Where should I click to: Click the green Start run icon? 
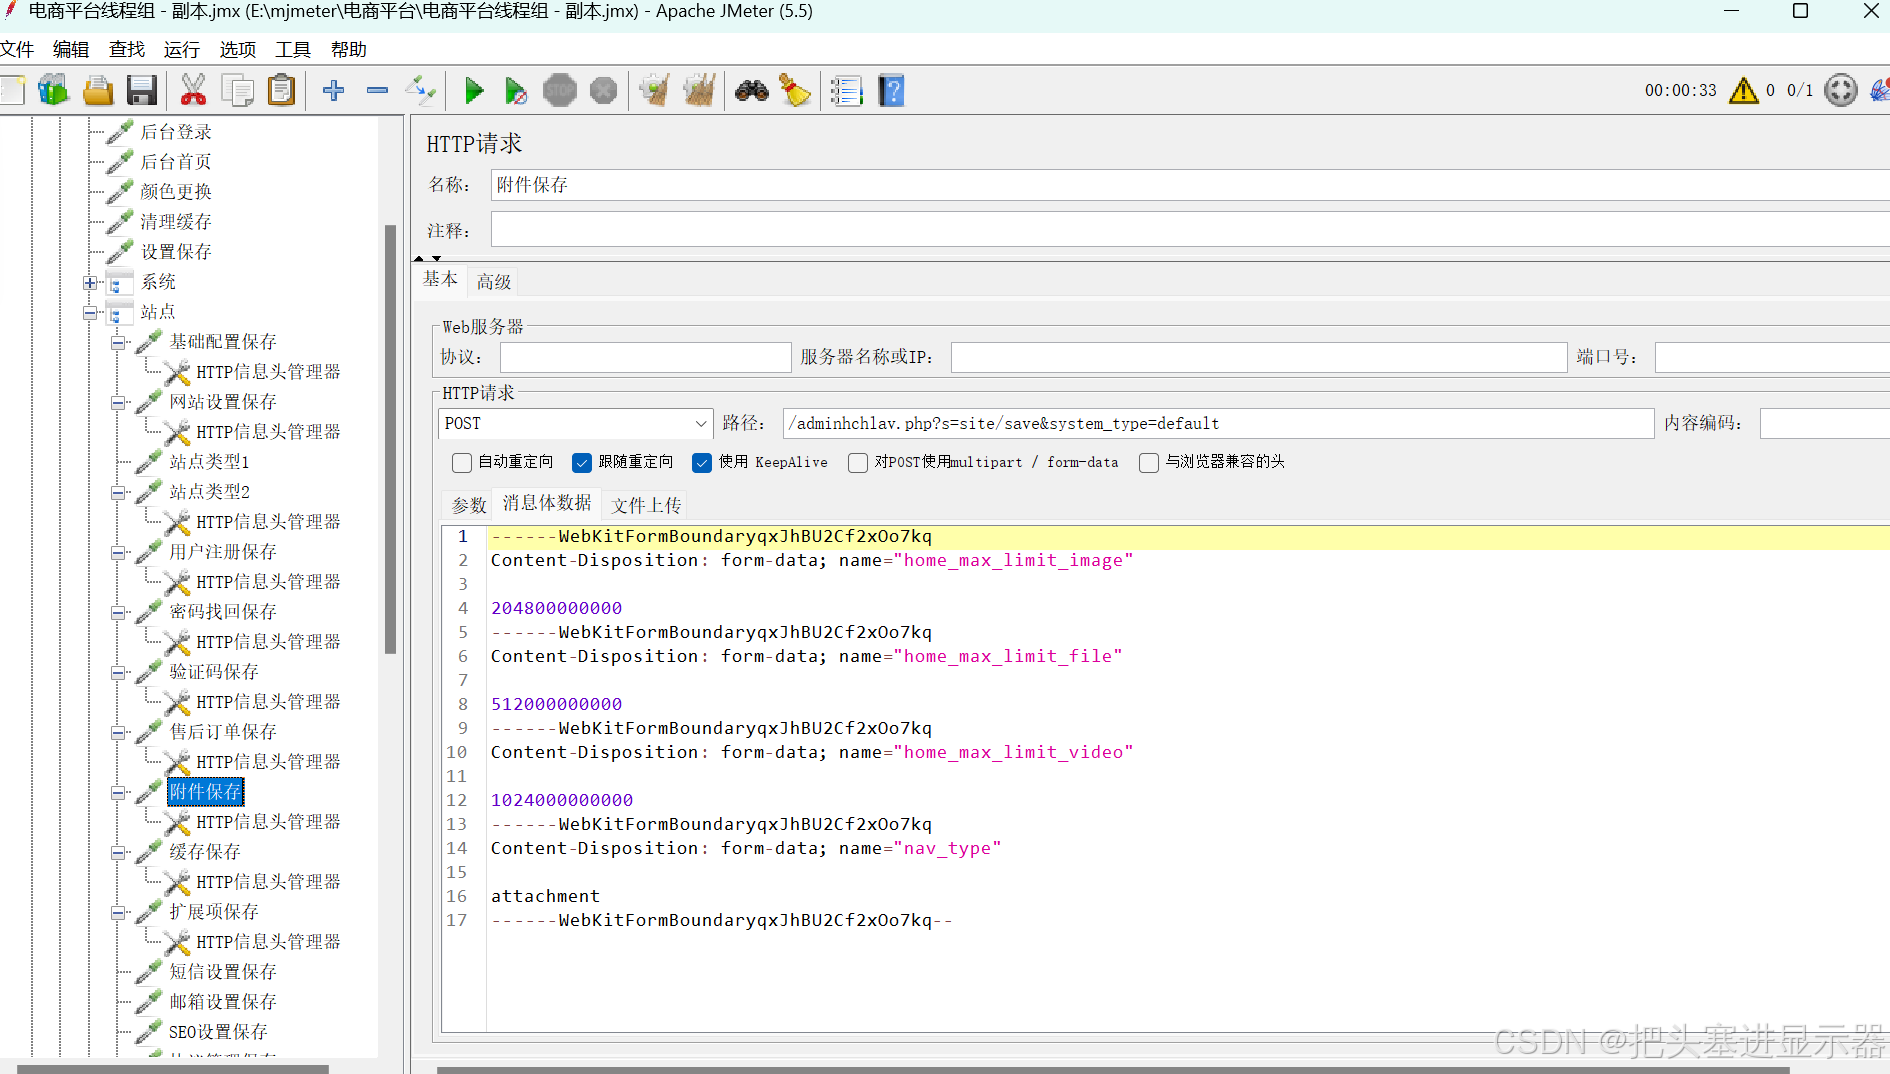pos(474,91)
